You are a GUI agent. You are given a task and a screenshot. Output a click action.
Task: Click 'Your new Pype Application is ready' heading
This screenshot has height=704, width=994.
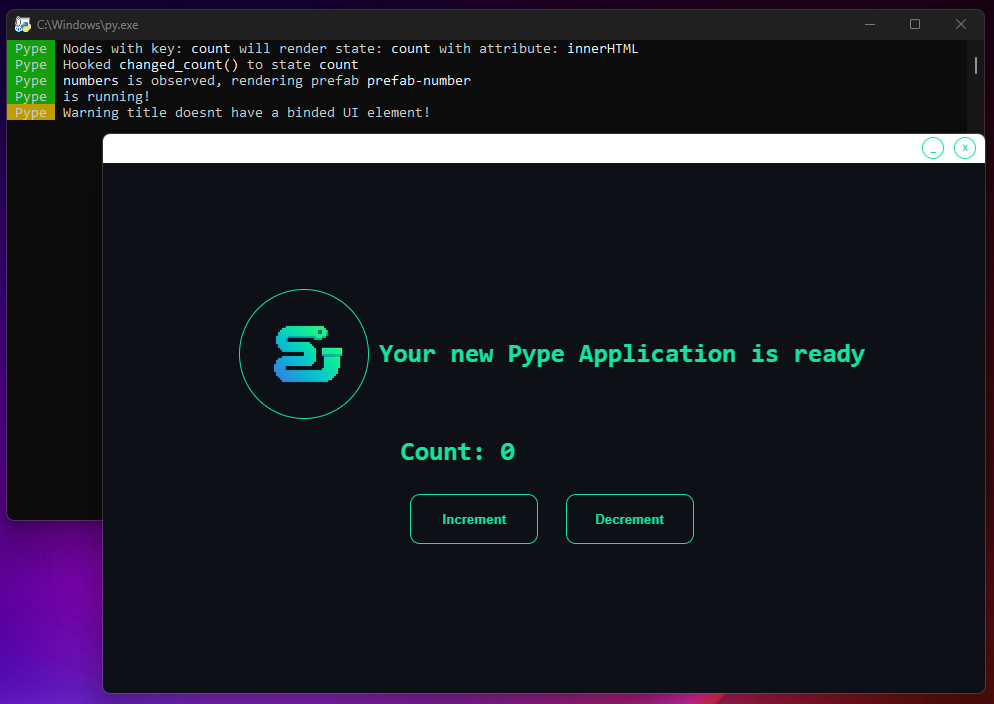click(x=622, y=354)
